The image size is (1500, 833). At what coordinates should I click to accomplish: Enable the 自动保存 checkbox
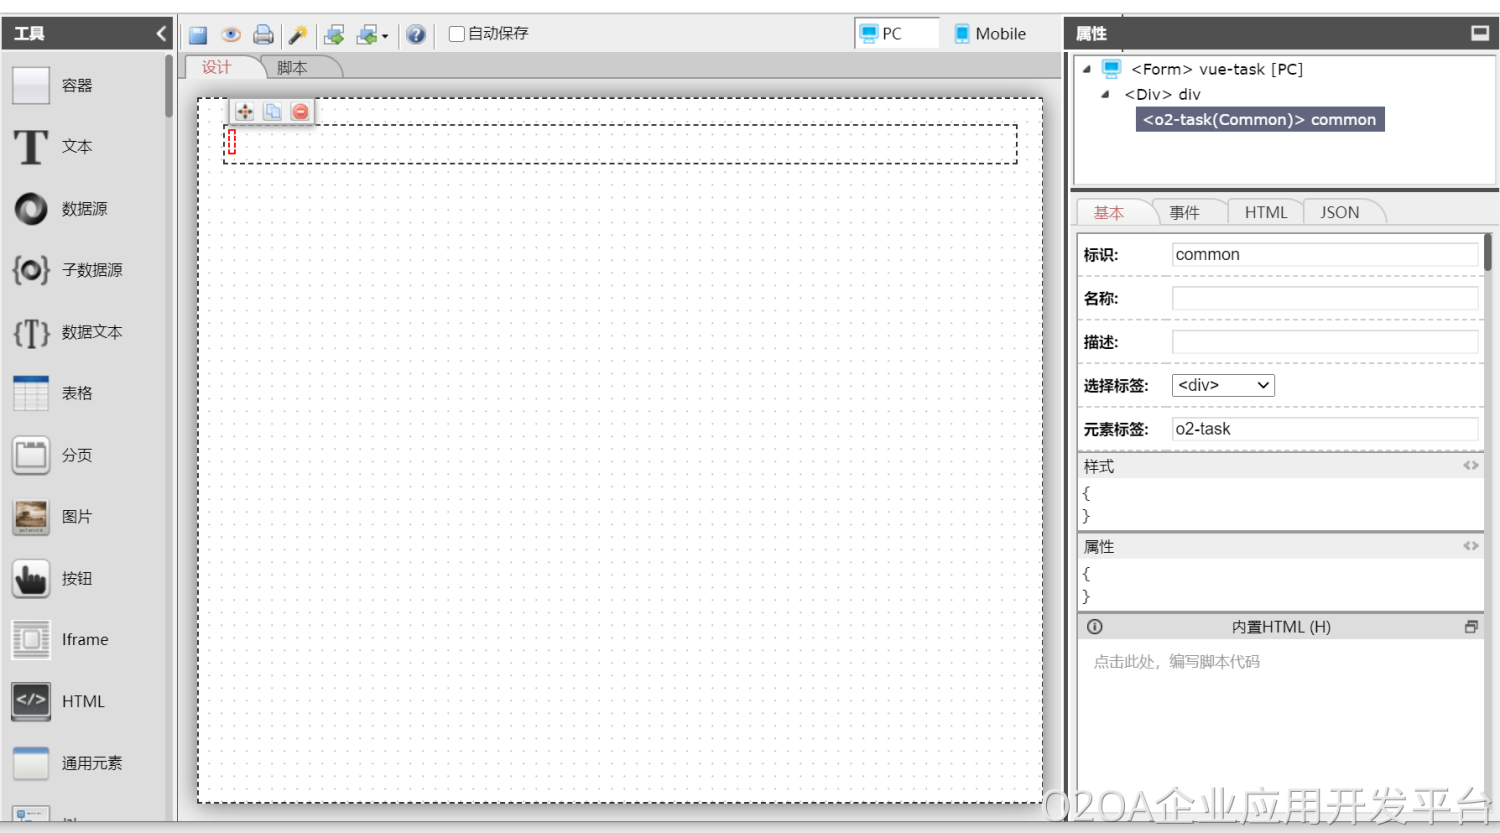click(x=457, y=34)
